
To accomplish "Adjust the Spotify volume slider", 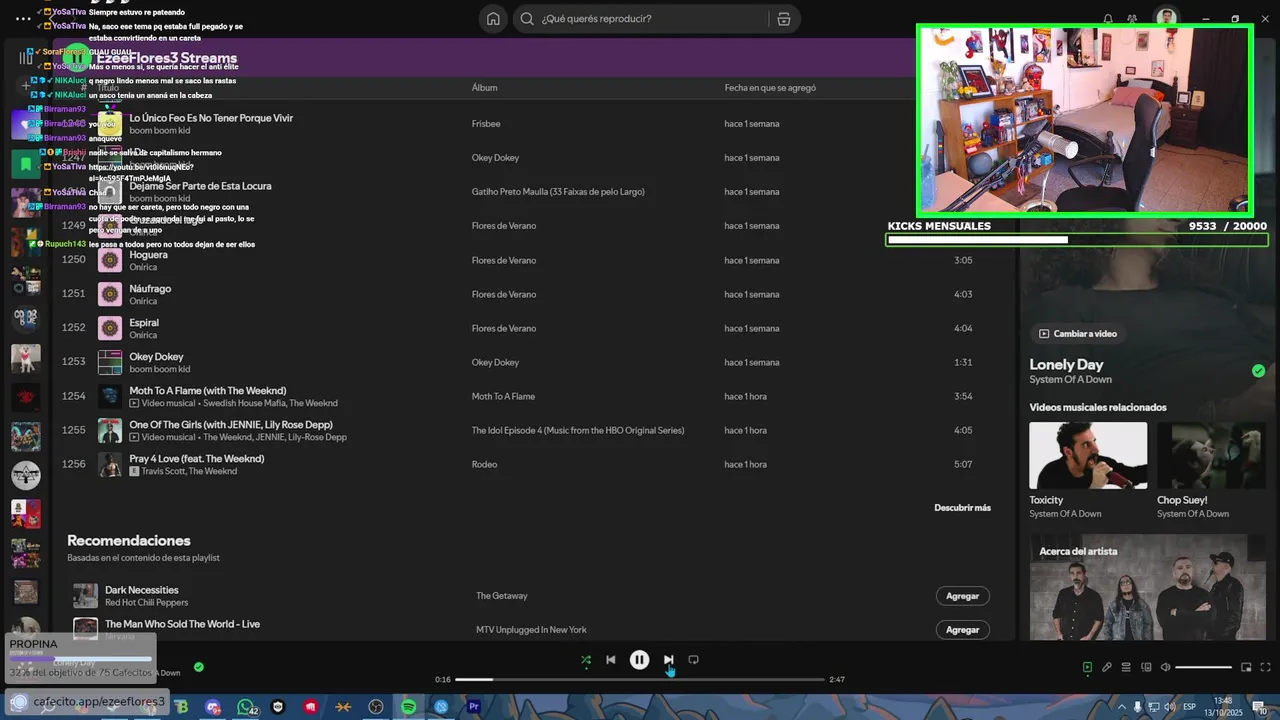I will pos(1203,667).
